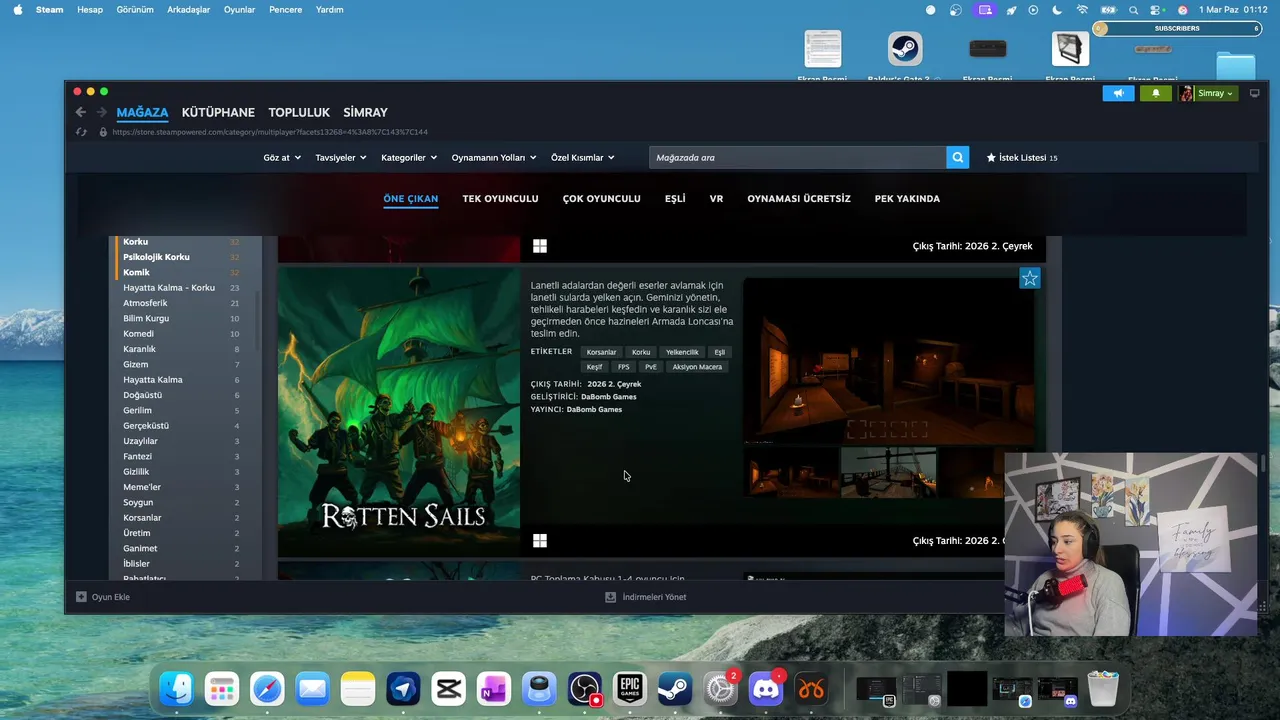Toggle the wishlist star on Rotten Sails
Viewport: 1280px width, 720px height.
click(x=1030, y=278)
